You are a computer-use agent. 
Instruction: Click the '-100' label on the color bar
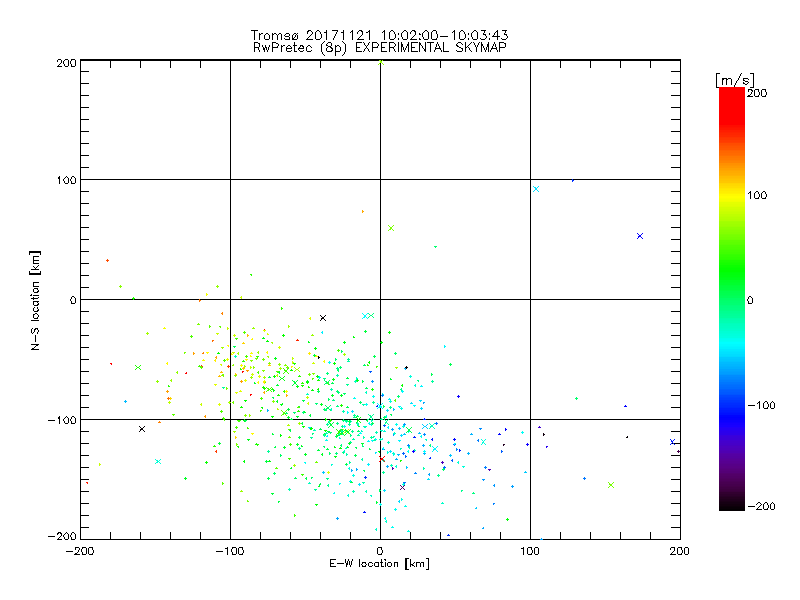(x=761, y=405)
